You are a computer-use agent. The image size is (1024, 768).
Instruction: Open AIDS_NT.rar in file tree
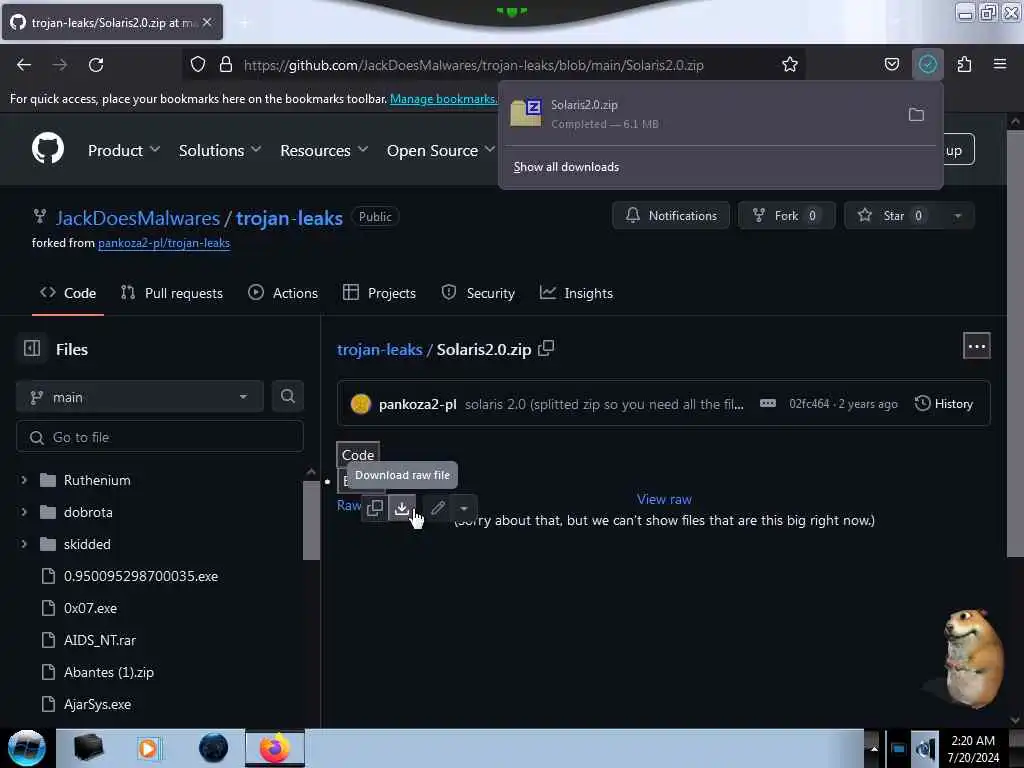pos(100,640)
